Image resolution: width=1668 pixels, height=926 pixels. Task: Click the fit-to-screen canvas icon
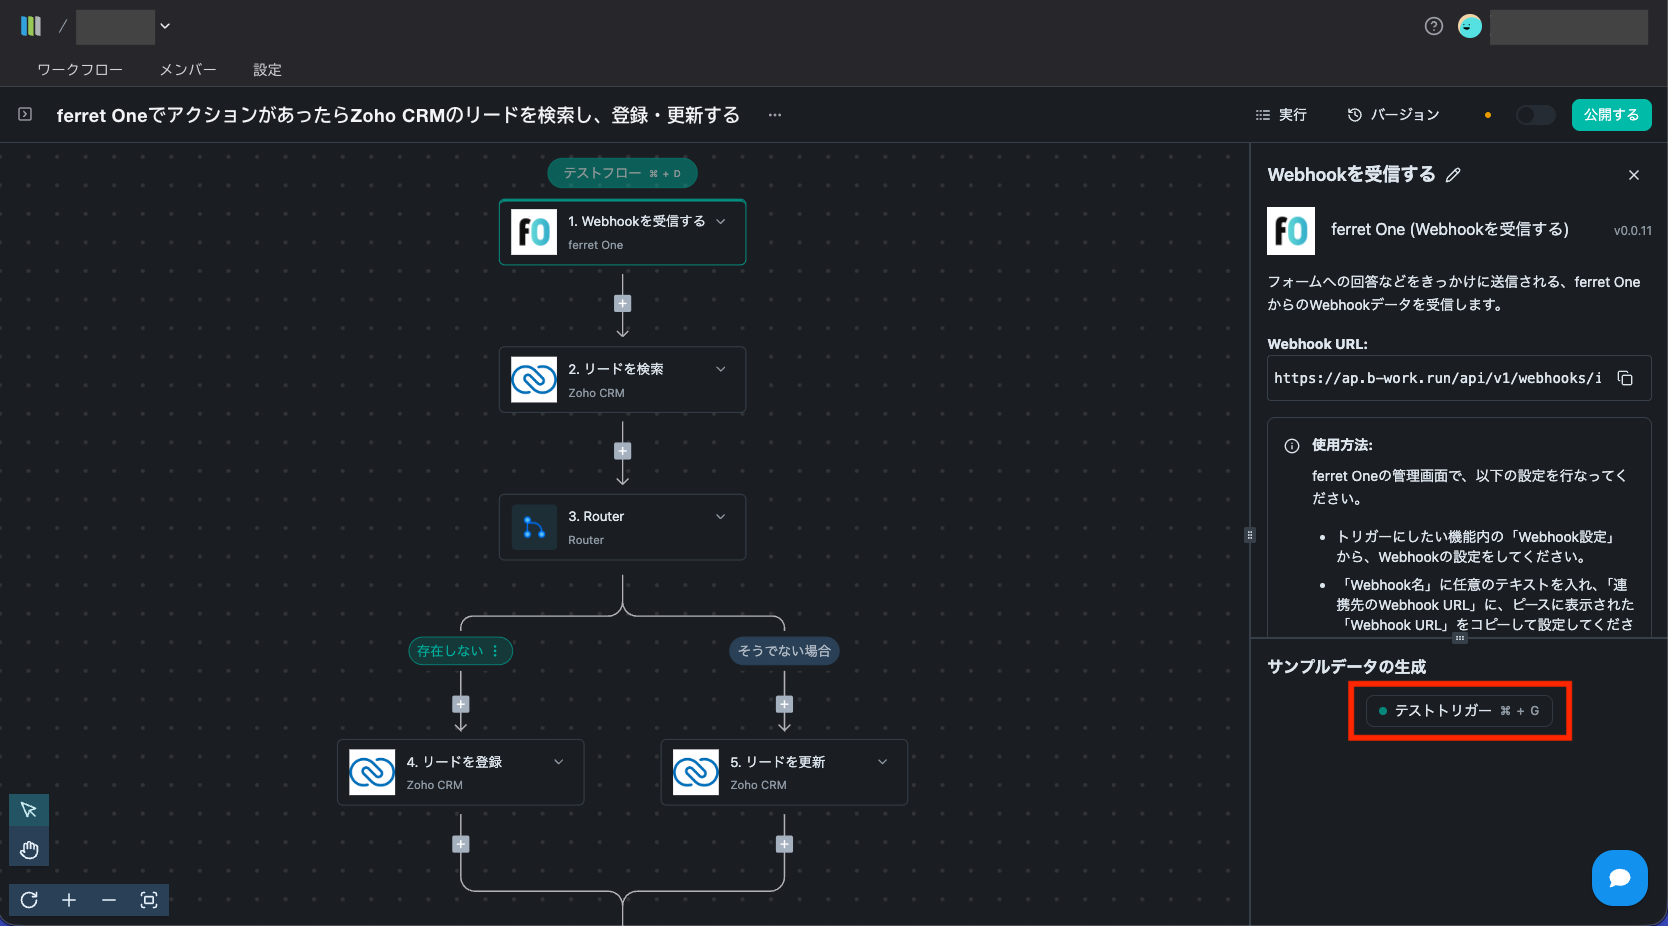pyautogui.click(x=149, y=900)
